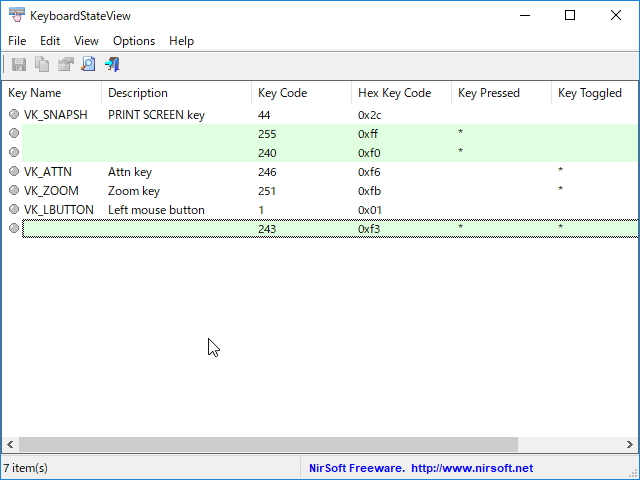Click the hex code 0x2c cell
This screenshot has width=640, height=480.
click(x=369, y=115)
